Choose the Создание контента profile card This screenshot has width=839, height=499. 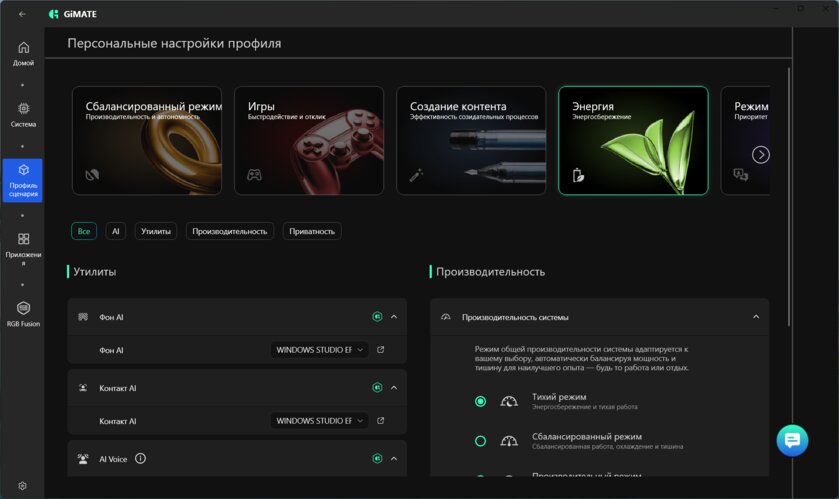point(471,141)
